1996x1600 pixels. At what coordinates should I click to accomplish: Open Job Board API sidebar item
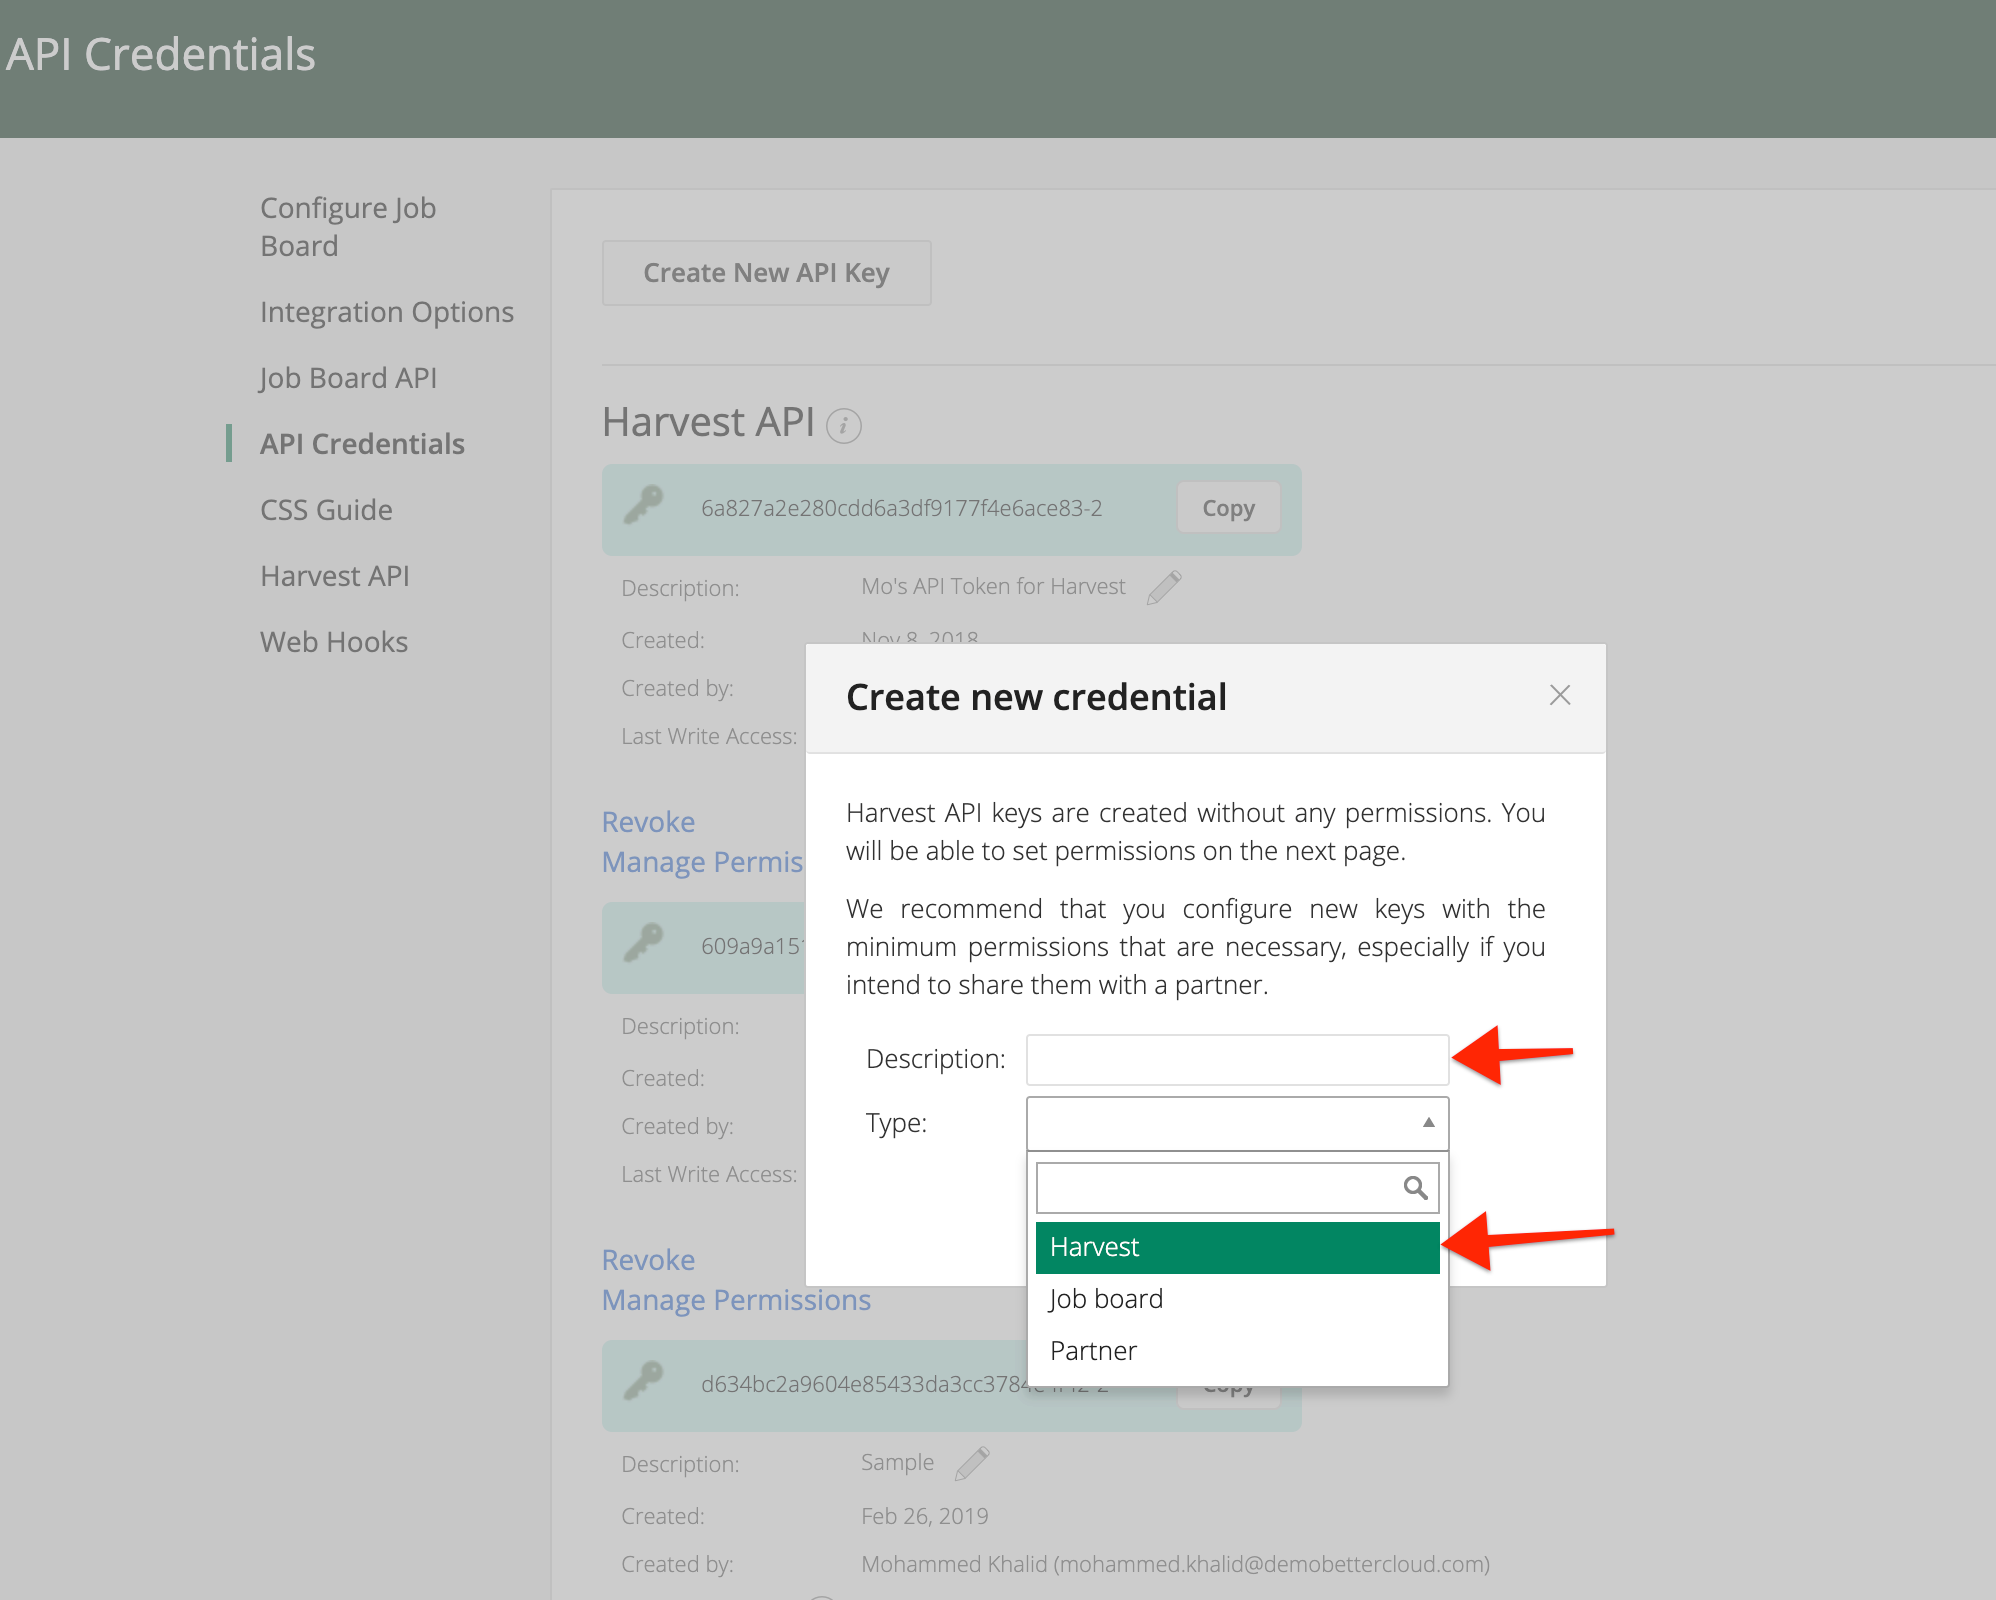[x=348, y=378]
